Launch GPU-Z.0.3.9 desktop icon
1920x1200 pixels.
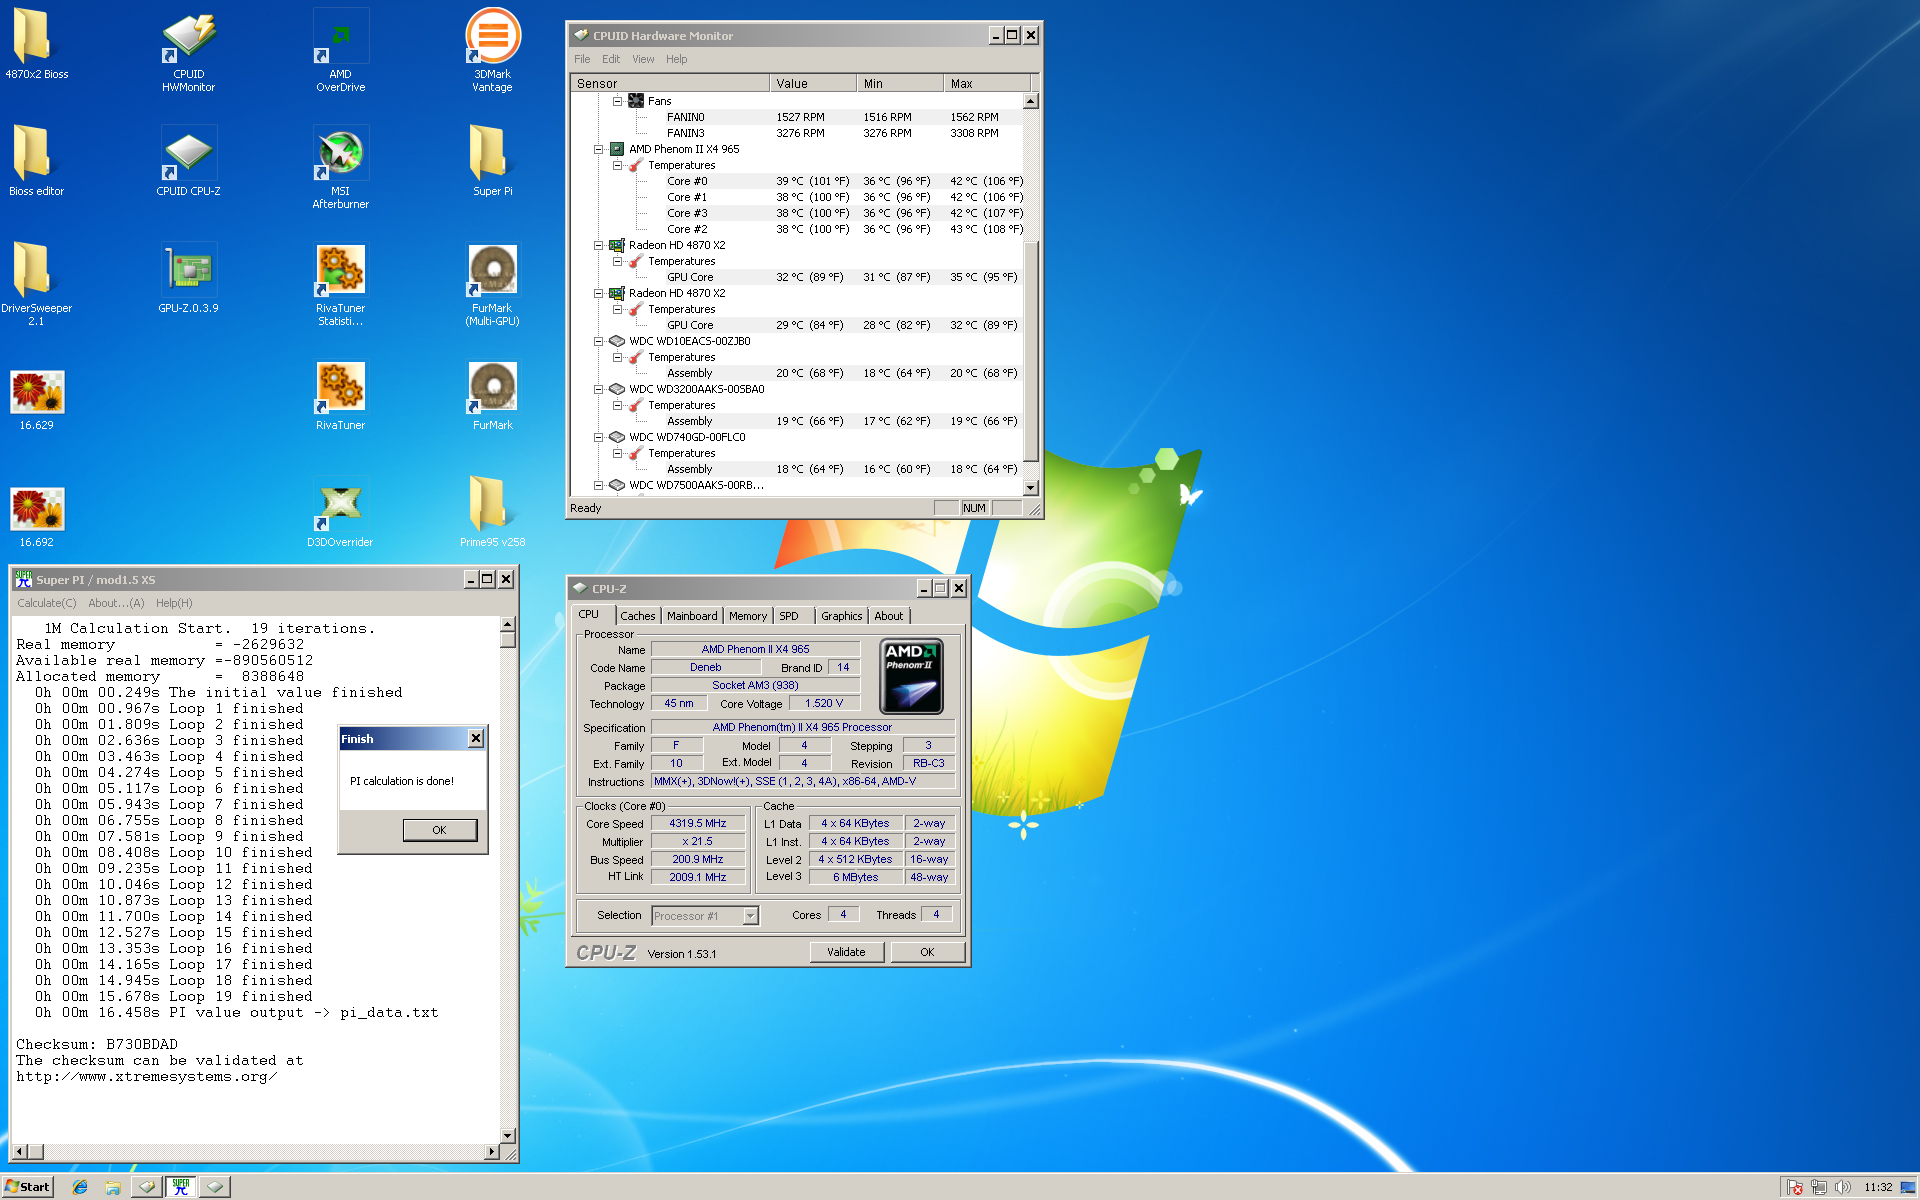click(189, 278)
